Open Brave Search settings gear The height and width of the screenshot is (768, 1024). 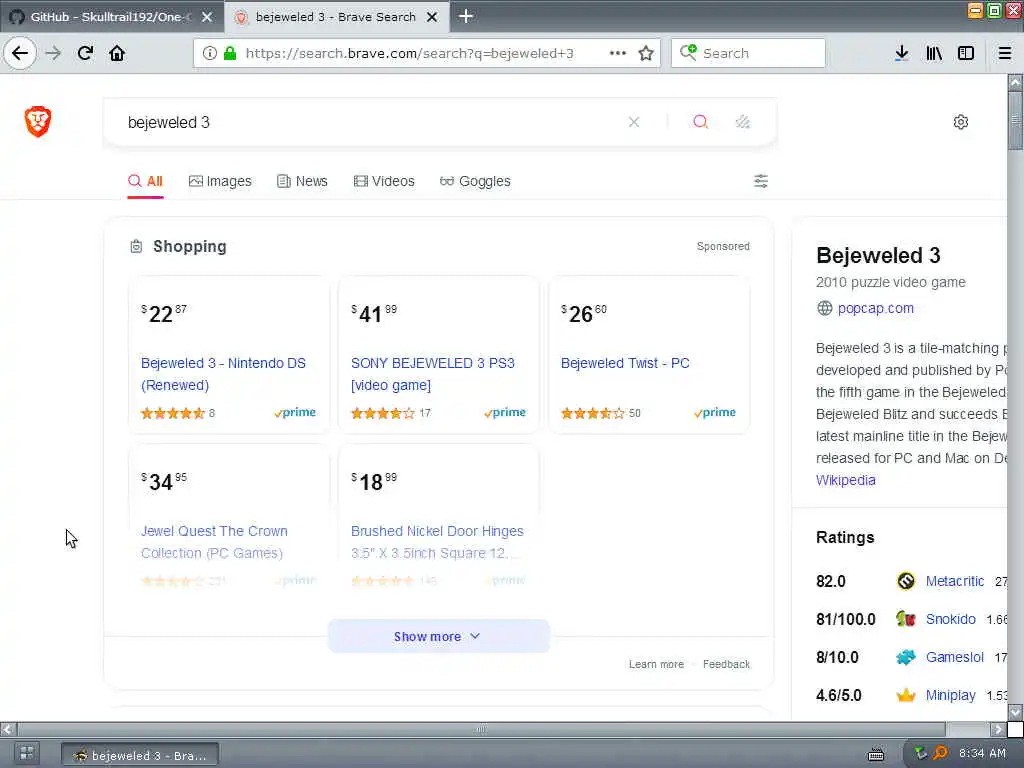tap(961, 121)
